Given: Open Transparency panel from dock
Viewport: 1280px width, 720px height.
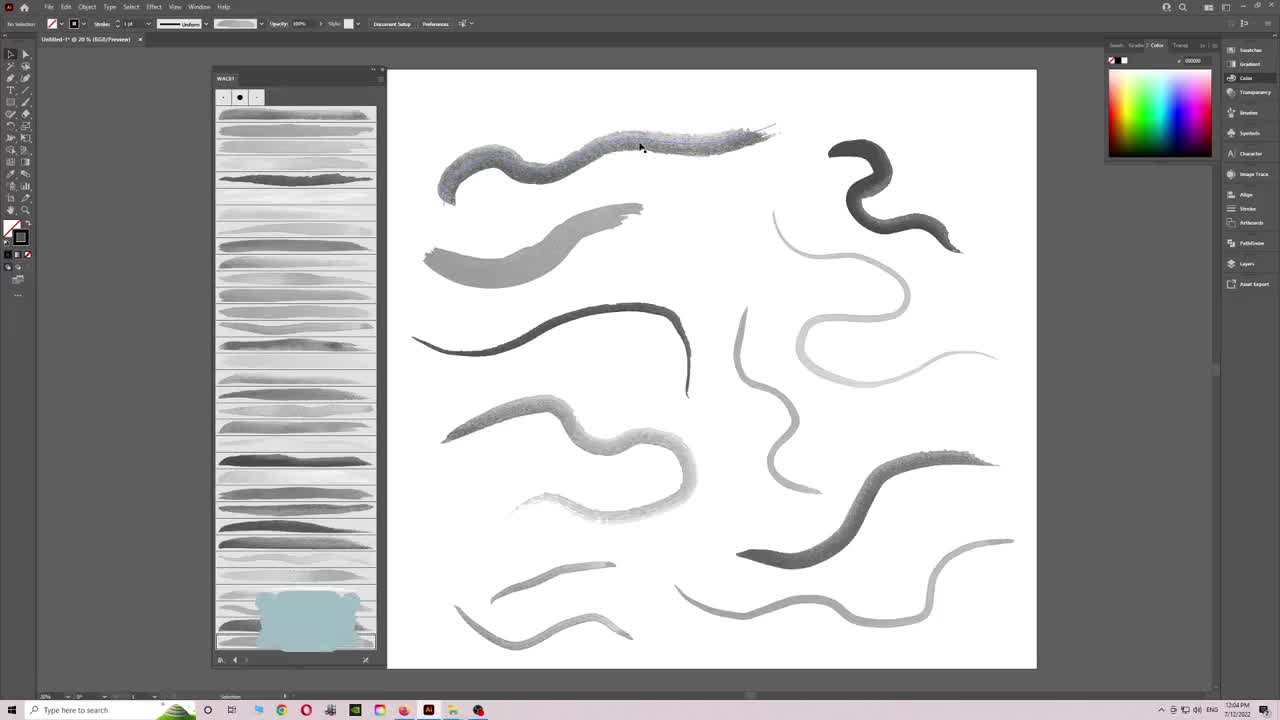Looking at the screenshot, I should coord(1248,92).
